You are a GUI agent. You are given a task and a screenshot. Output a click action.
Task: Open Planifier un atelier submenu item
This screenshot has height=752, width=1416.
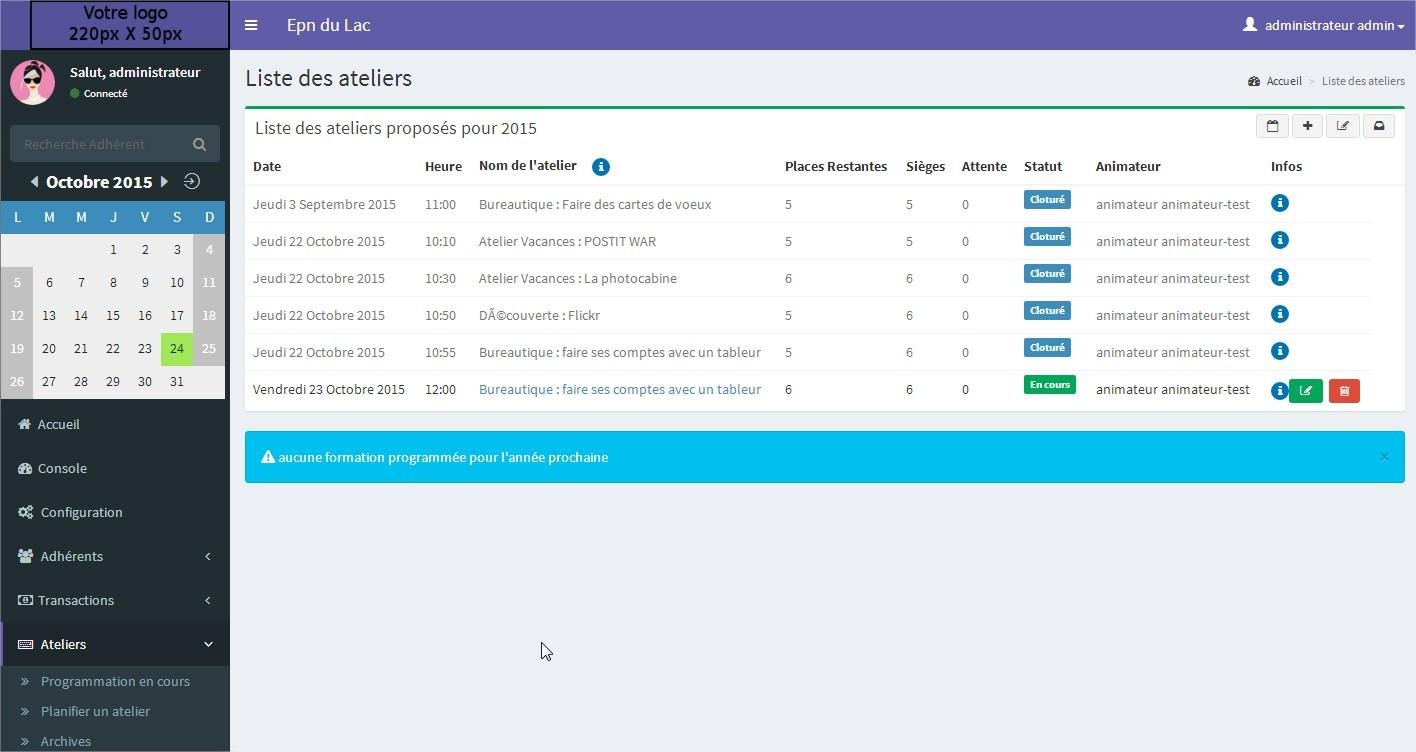95,711
